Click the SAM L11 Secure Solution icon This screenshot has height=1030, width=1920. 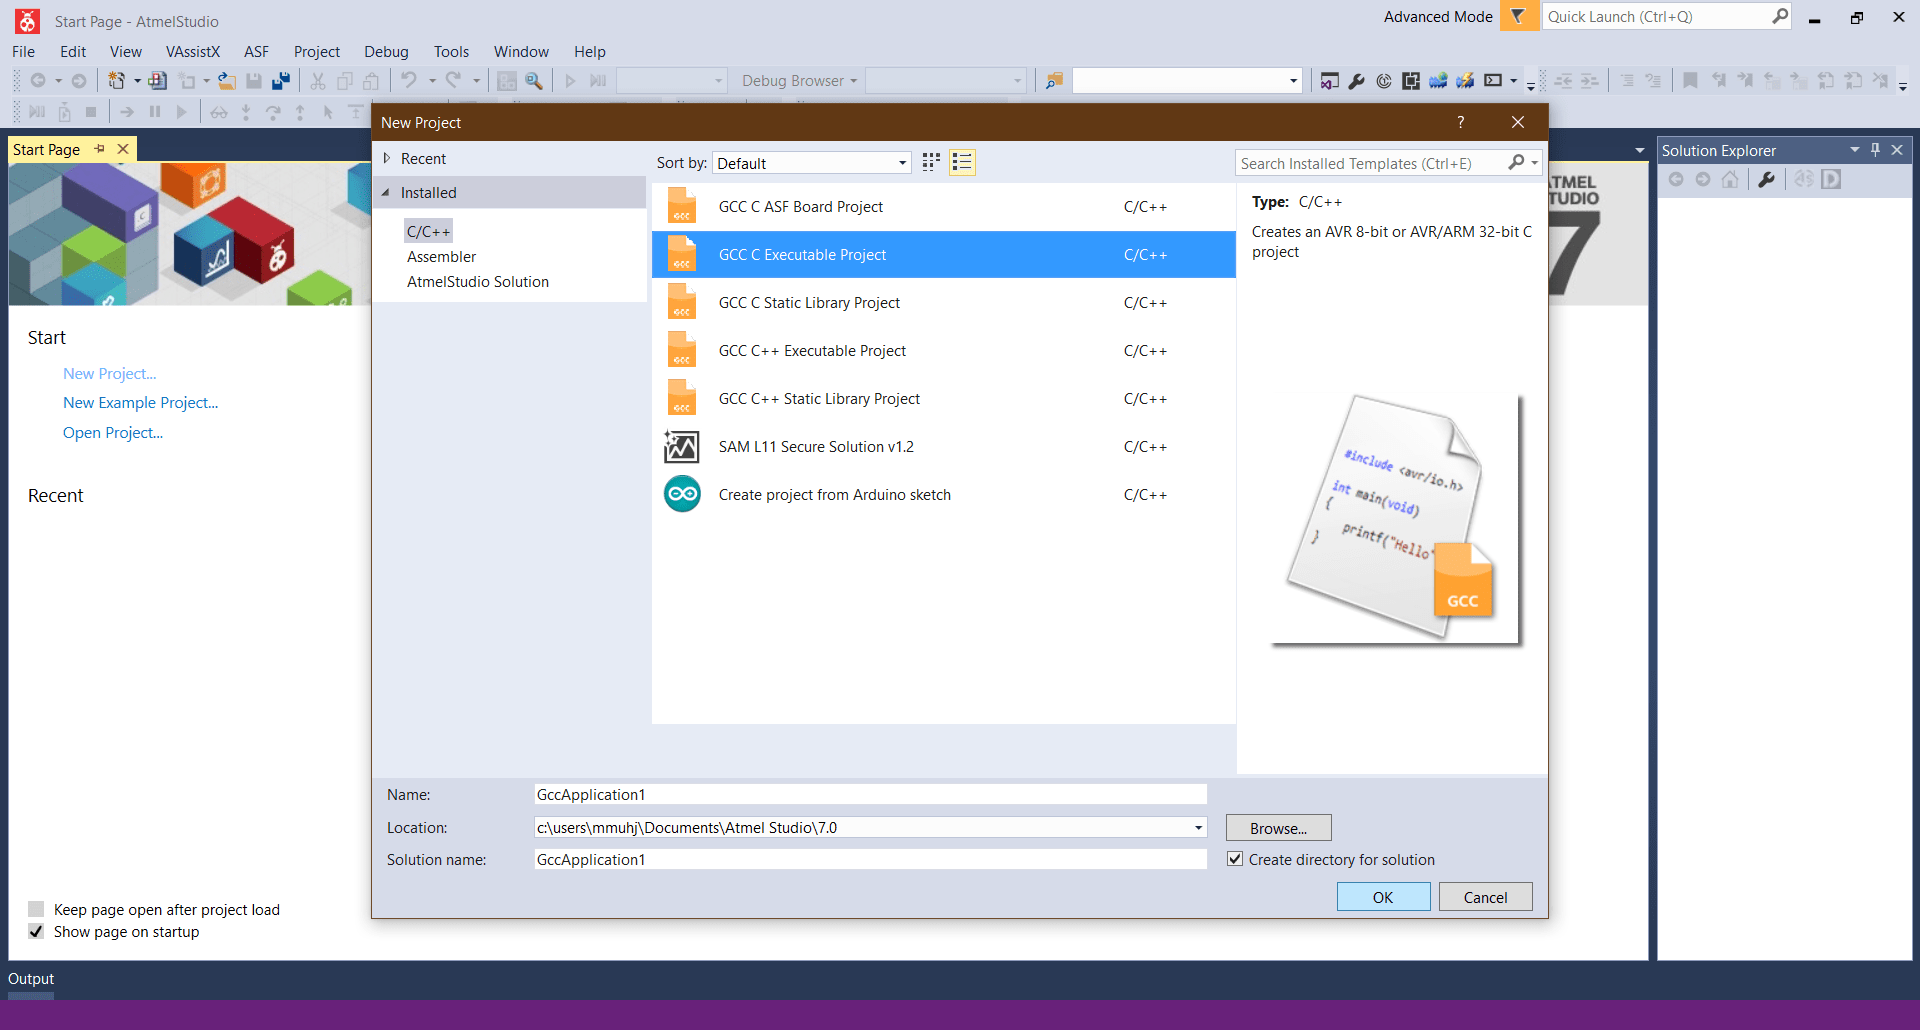coord(682,446)
